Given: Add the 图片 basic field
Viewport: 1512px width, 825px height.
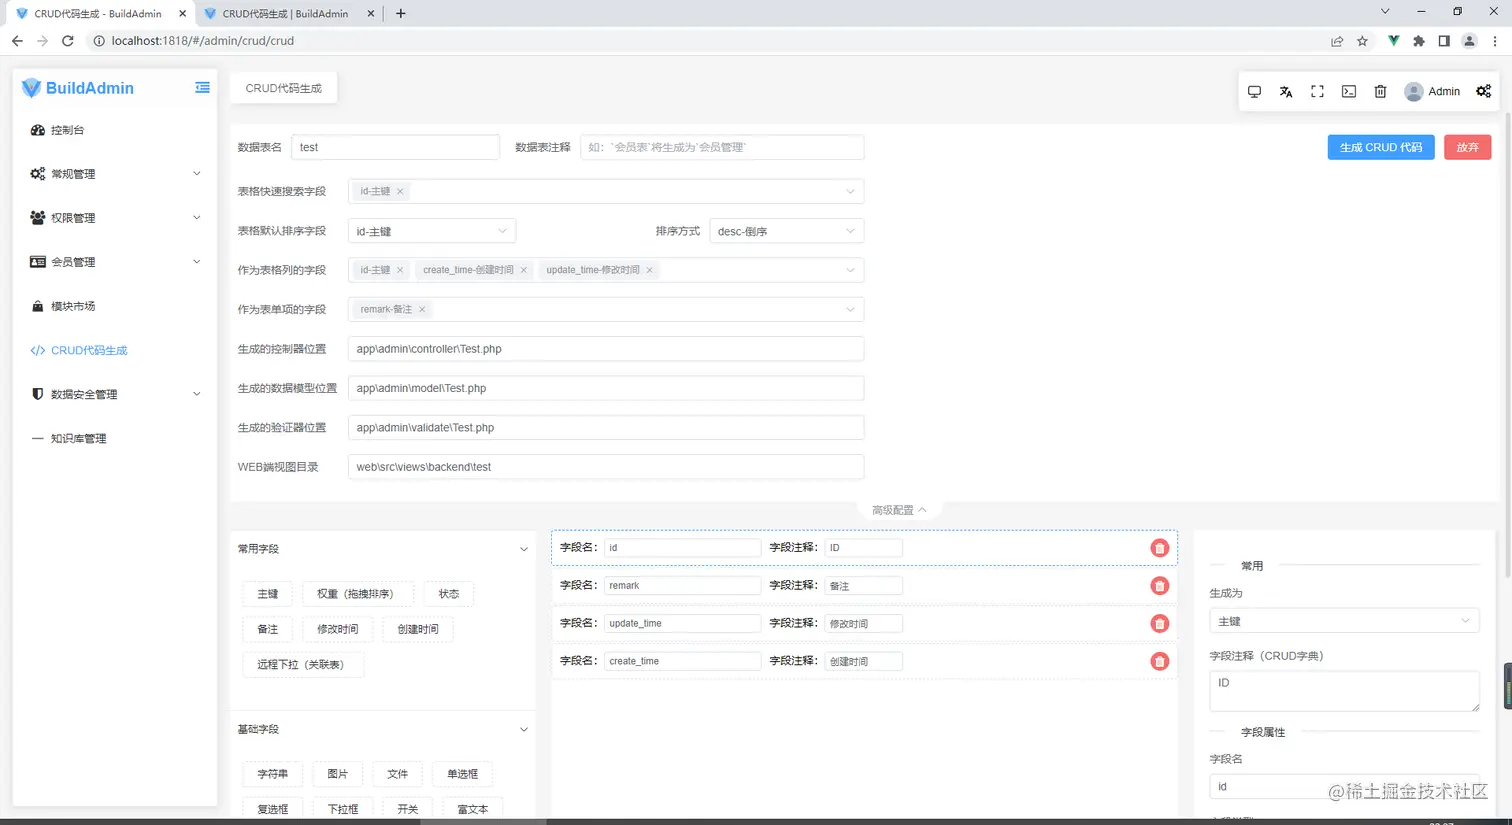Looking at the screenshot, I should (338, 774).
